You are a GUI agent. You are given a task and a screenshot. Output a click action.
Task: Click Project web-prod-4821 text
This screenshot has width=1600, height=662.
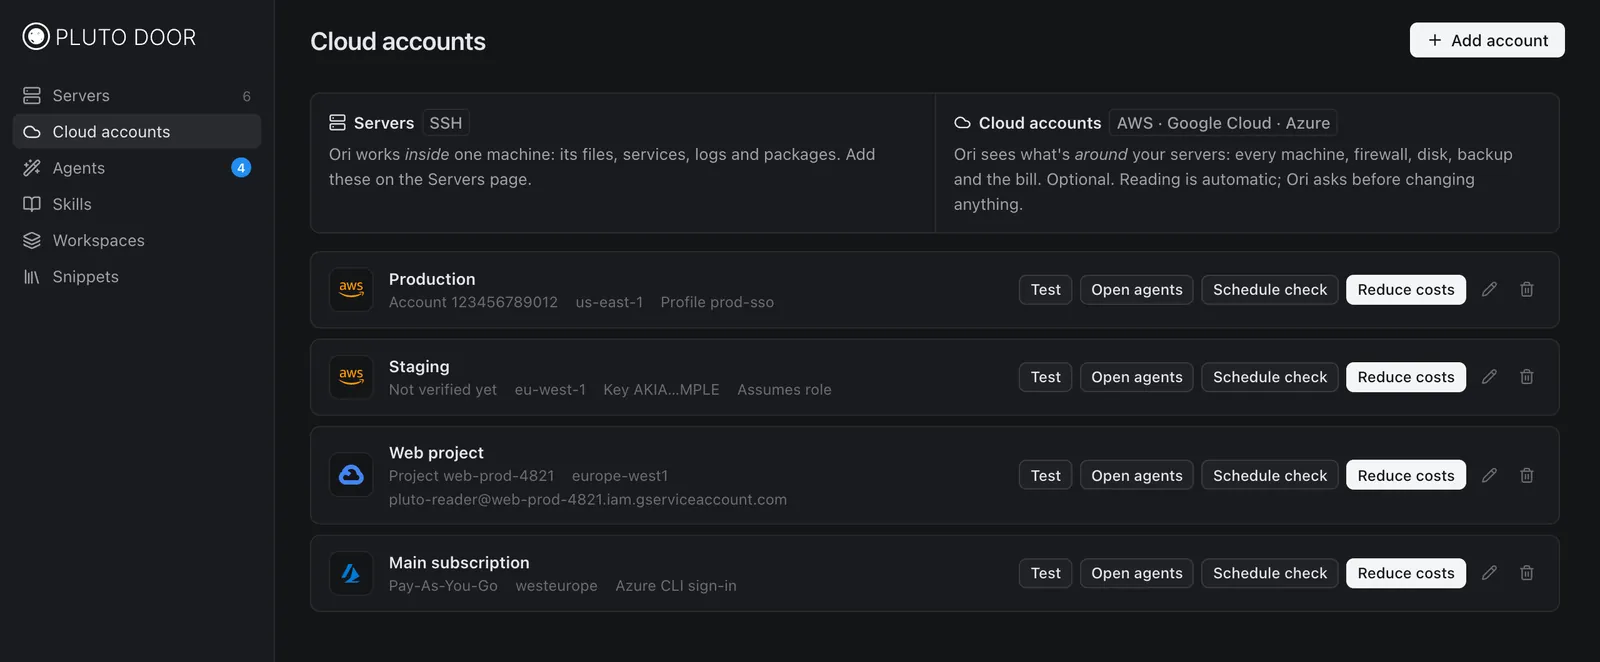471,476
